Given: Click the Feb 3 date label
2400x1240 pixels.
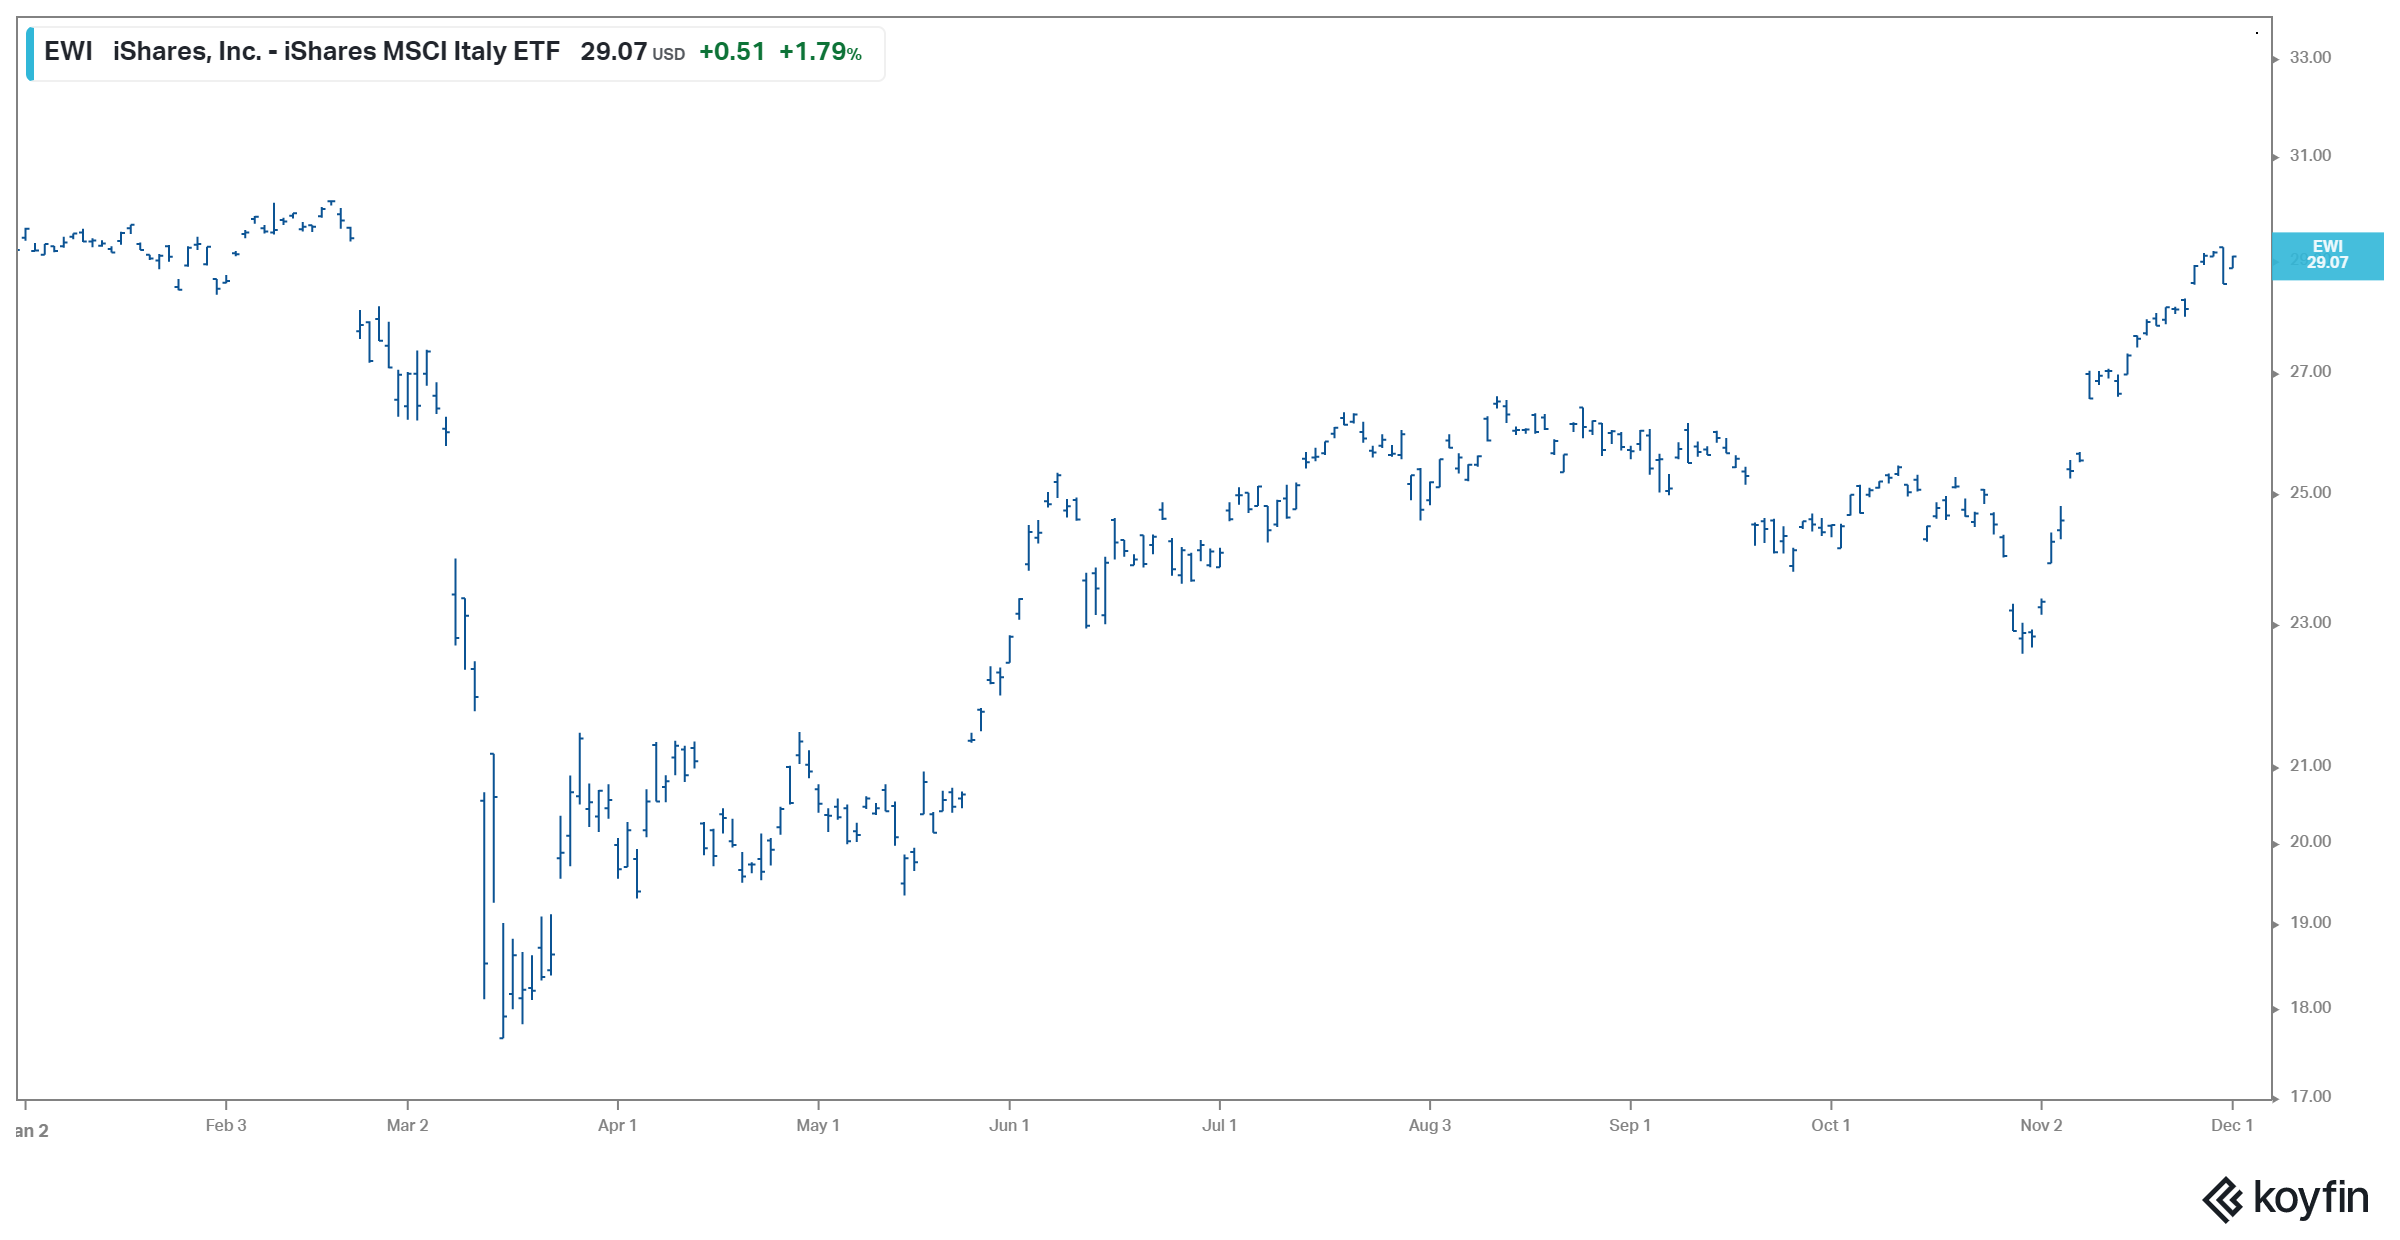Looking at the screenshot, I should [x=226, y=1126].
